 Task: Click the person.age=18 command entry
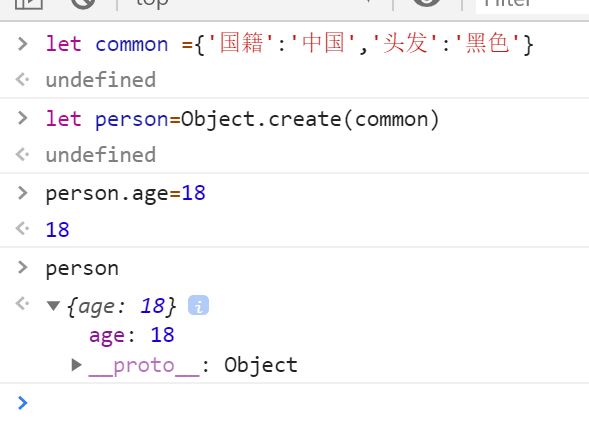[125, 194]
